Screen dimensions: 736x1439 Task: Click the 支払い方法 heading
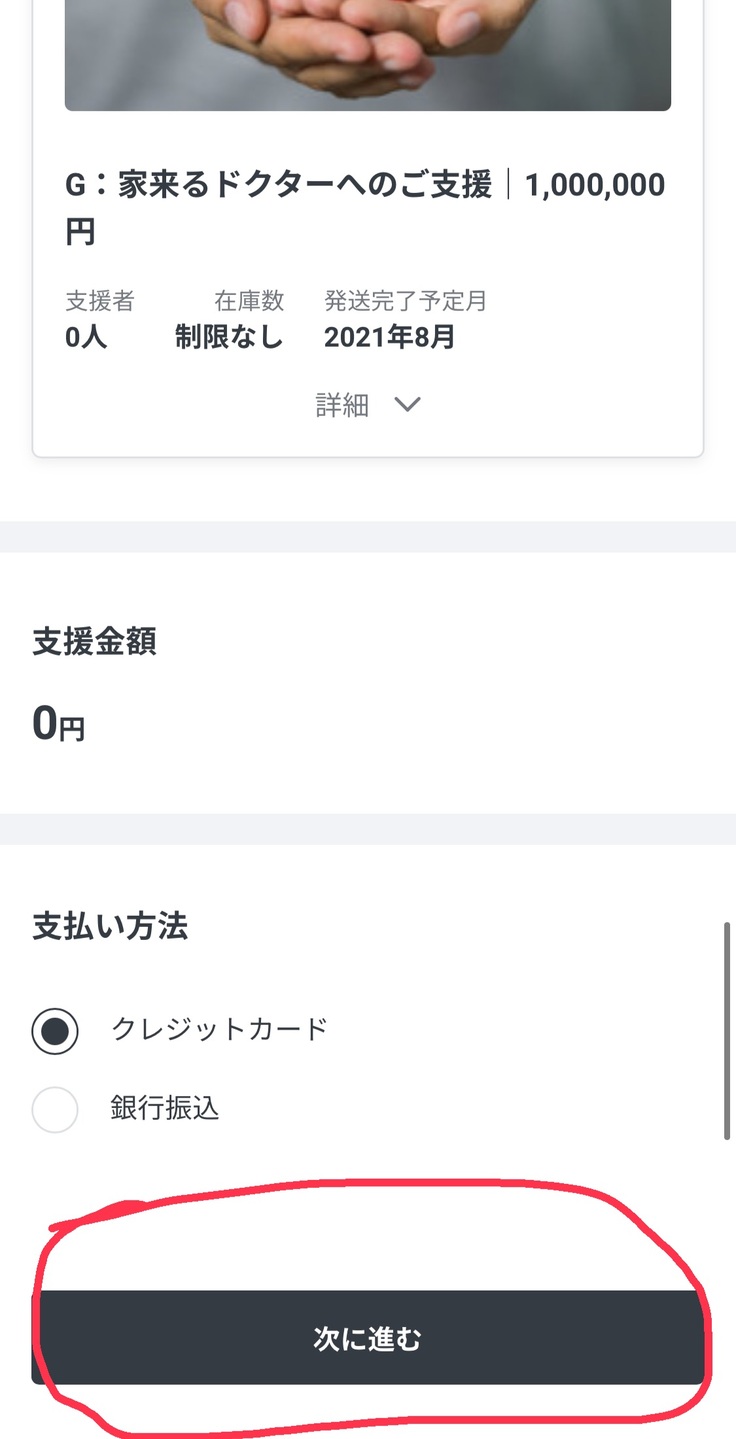[x=110, y=926]
